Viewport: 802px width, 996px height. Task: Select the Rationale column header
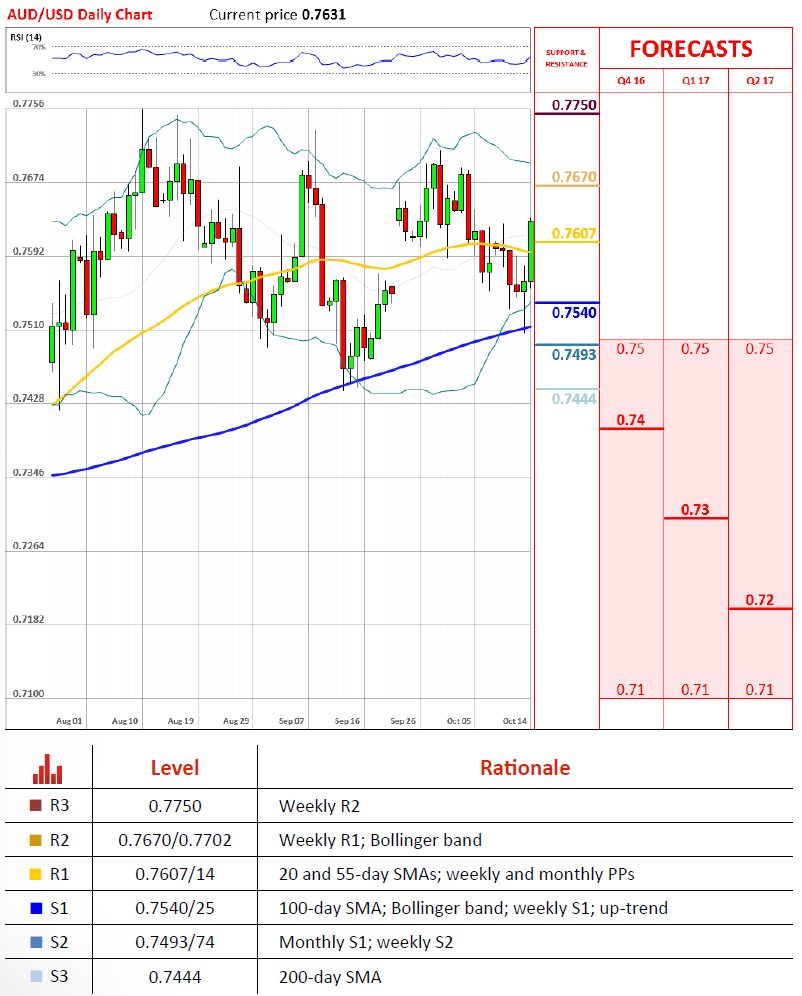(525, 768)
